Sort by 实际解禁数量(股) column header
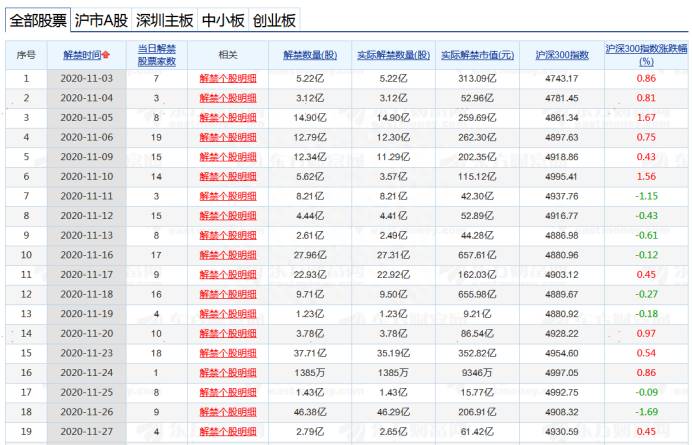Screen dimensions: 692x445 (x=393, y=55)
